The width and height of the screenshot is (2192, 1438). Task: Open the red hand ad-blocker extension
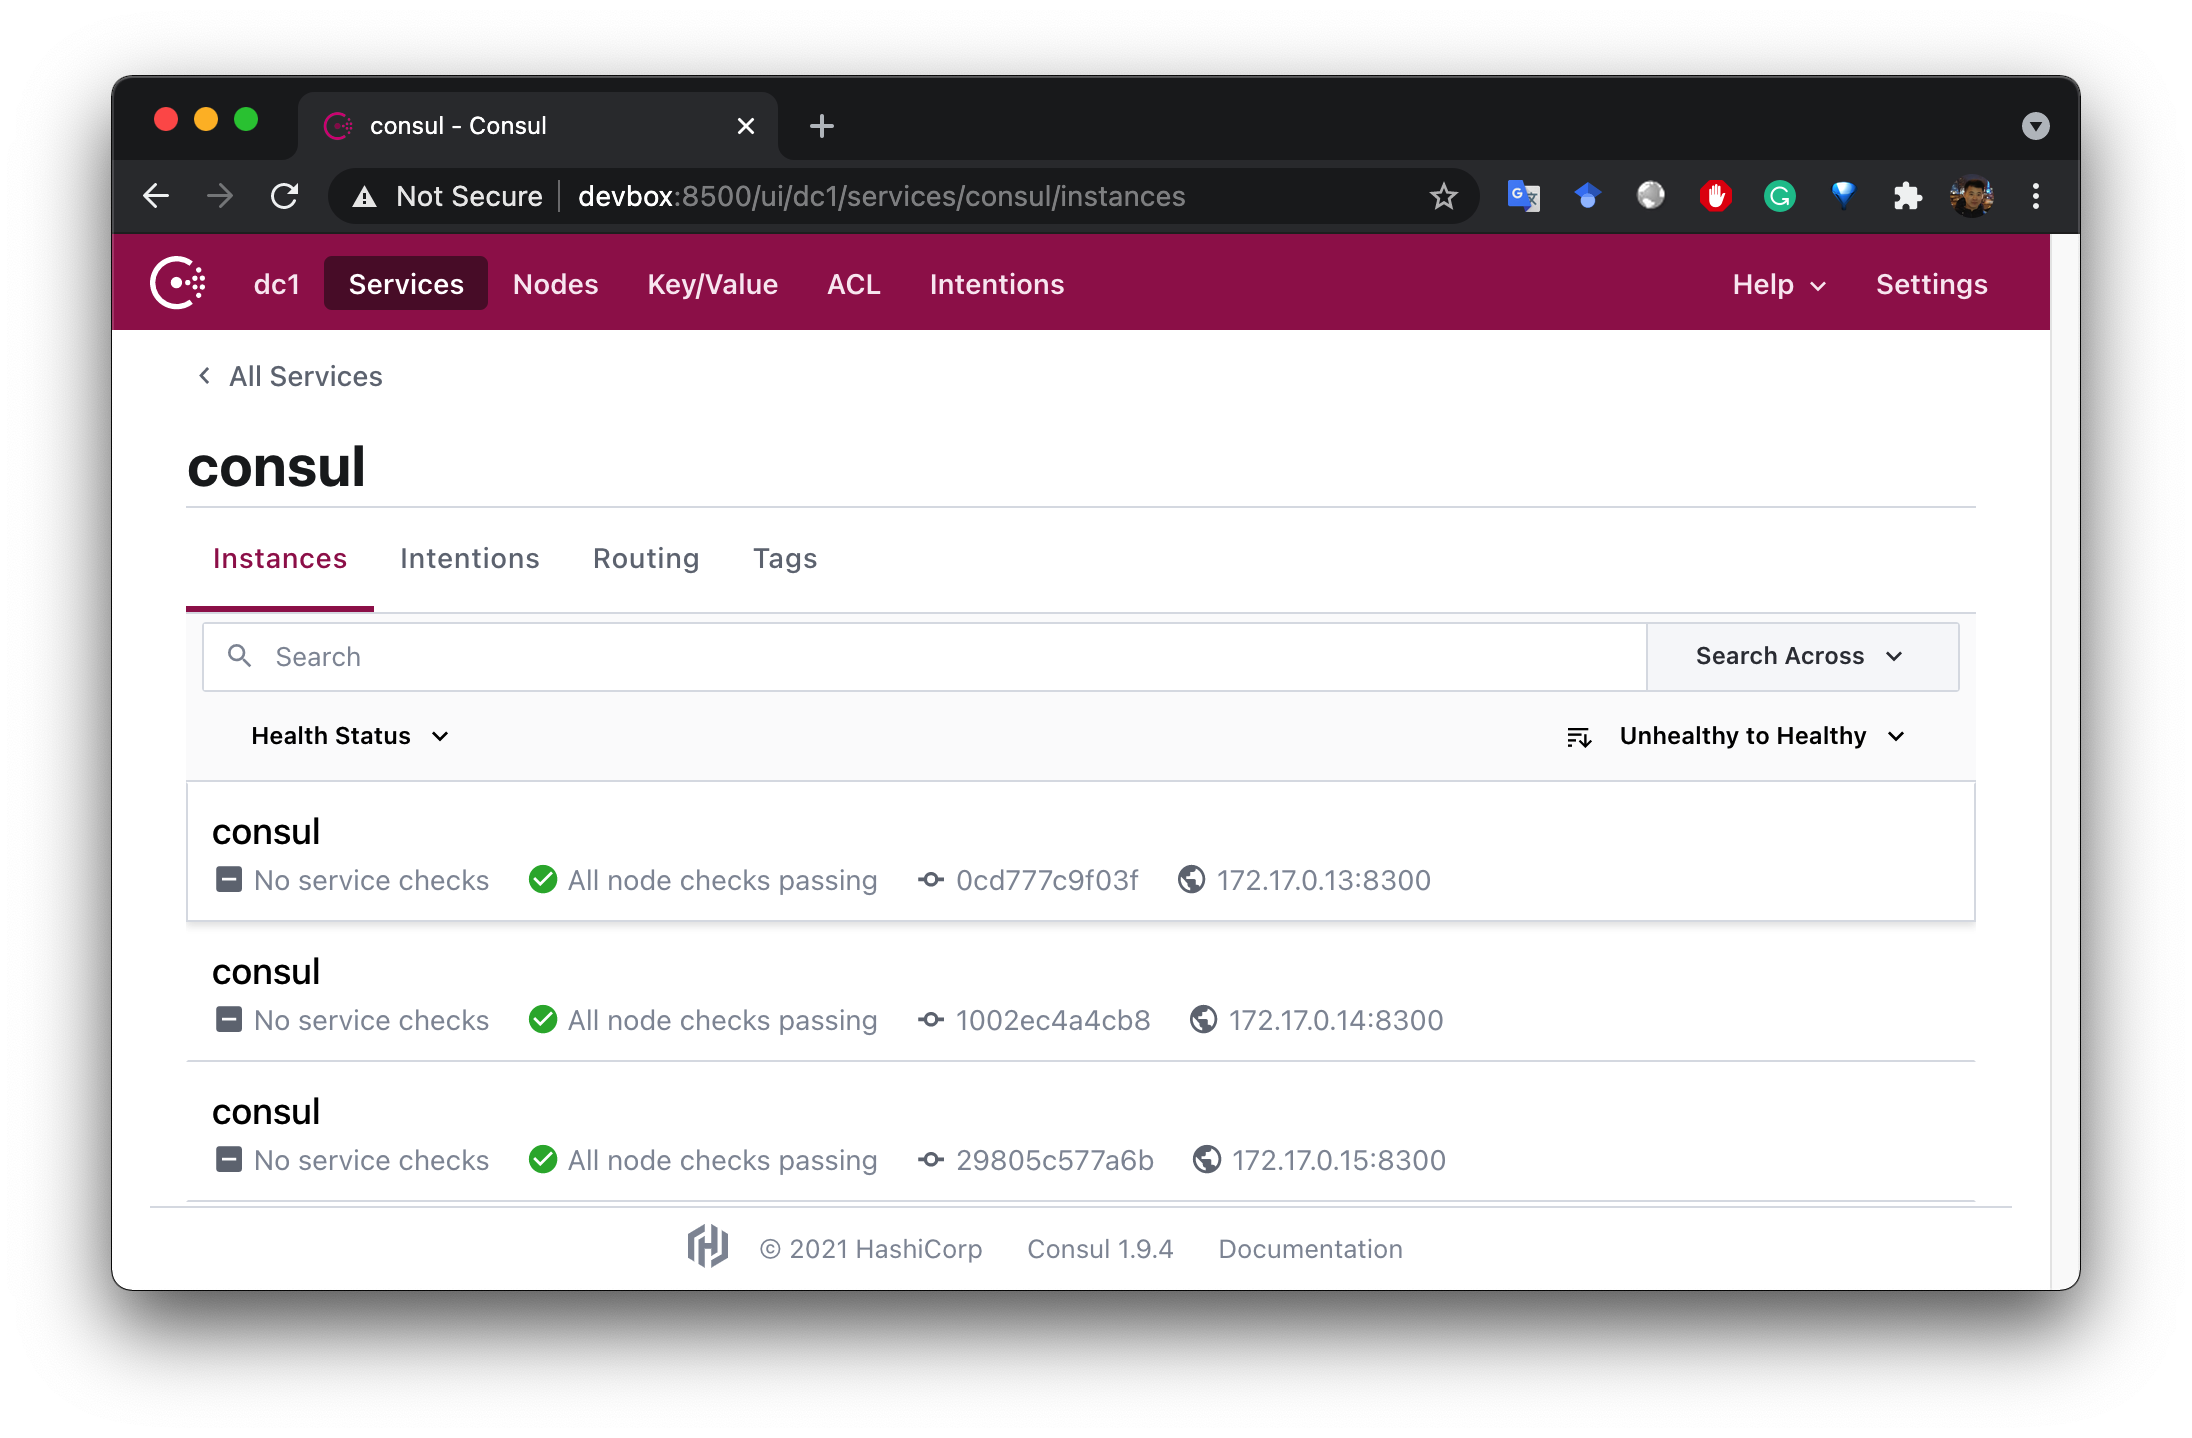point(1716,196)
